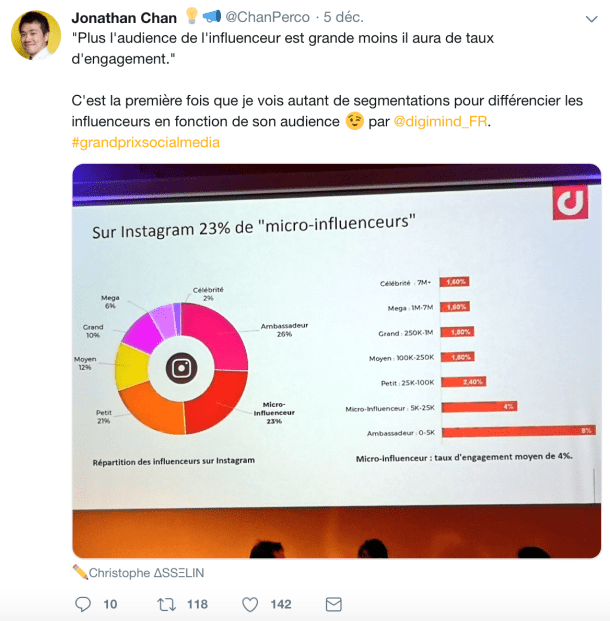Click the megaphone emoji next to the name
Image resolution: width=610 pixels, height=621 pixels.
point(211,16)
